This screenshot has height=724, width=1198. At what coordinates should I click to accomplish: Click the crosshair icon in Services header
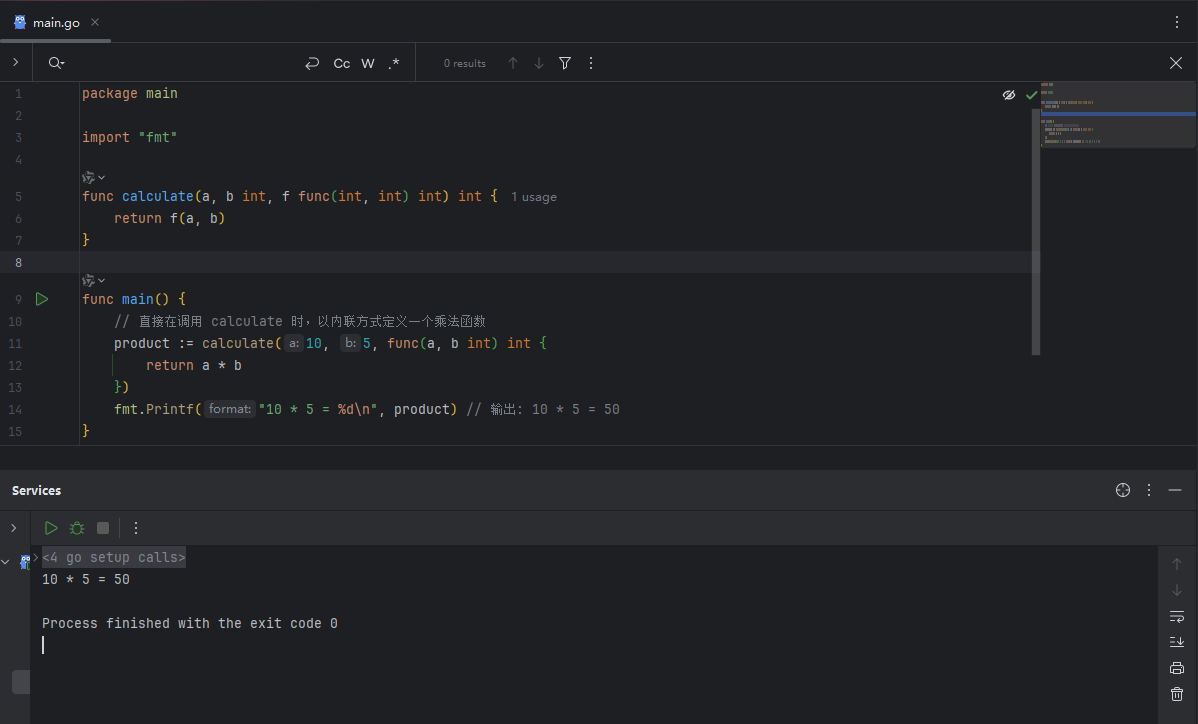pos(1123,490)
